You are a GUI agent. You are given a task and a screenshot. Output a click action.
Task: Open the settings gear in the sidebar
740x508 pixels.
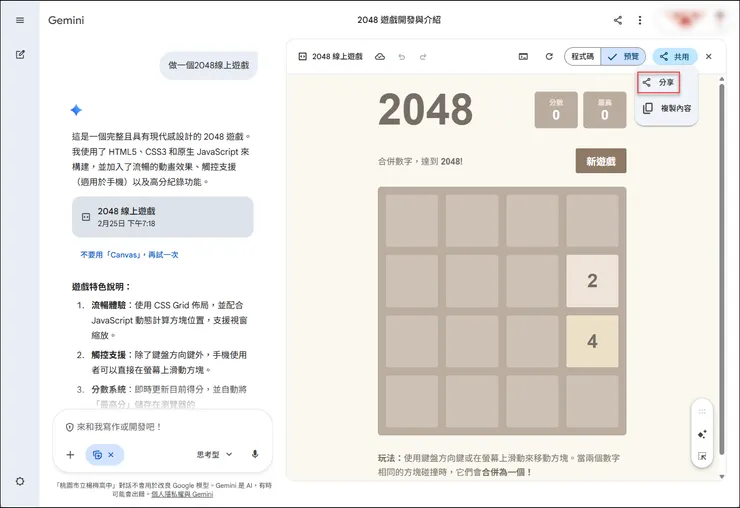point(20,482)
